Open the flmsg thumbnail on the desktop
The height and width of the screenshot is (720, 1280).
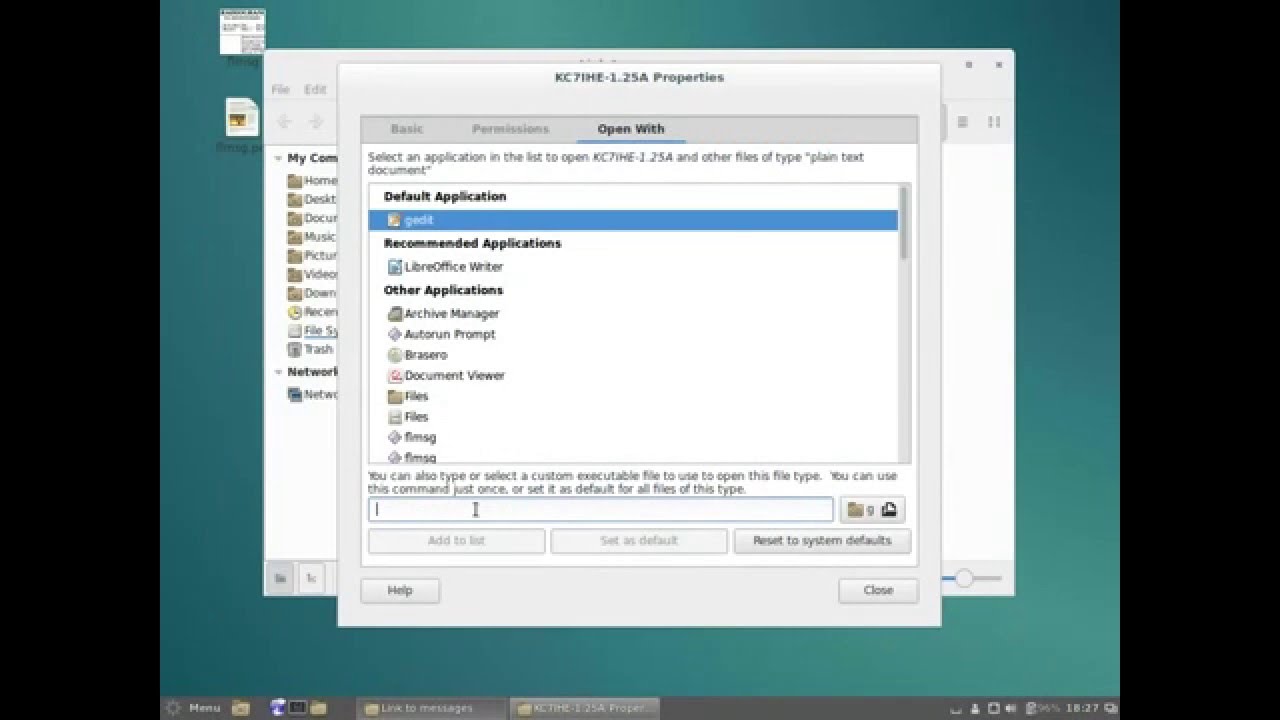[x=242, y=33]
